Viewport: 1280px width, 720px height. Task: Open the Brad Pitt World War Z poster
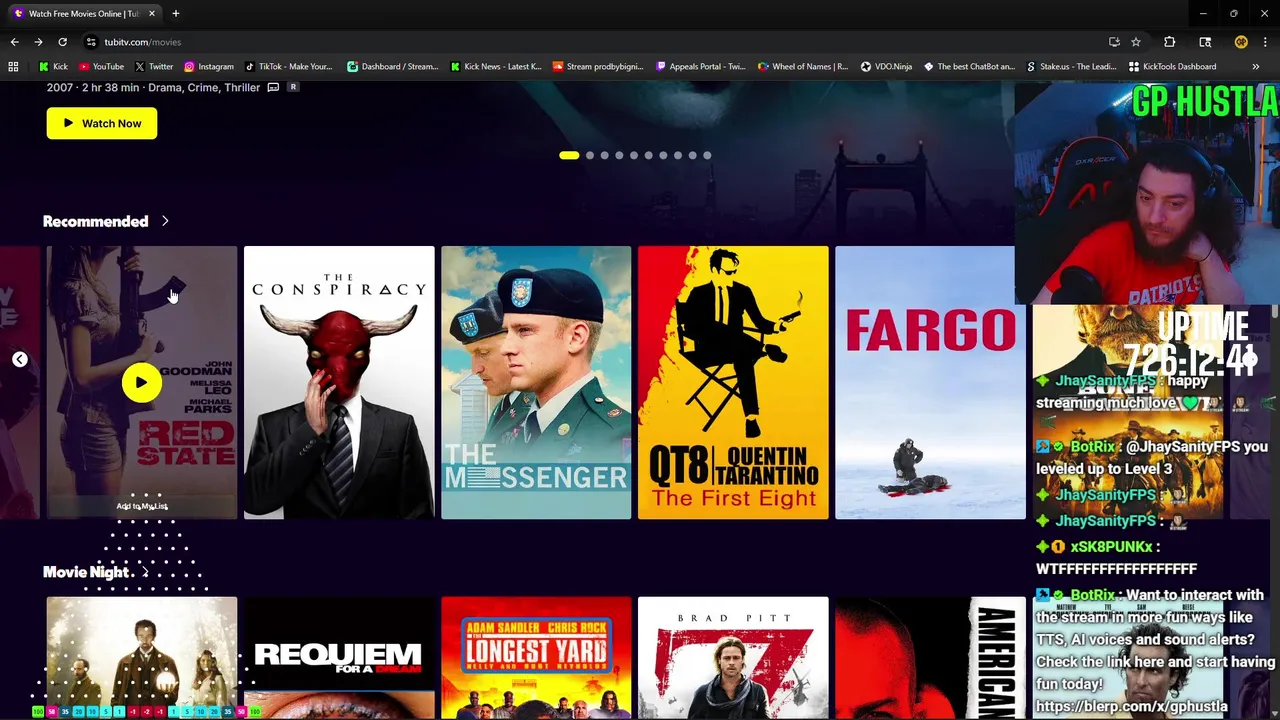(x=733, y=658)
